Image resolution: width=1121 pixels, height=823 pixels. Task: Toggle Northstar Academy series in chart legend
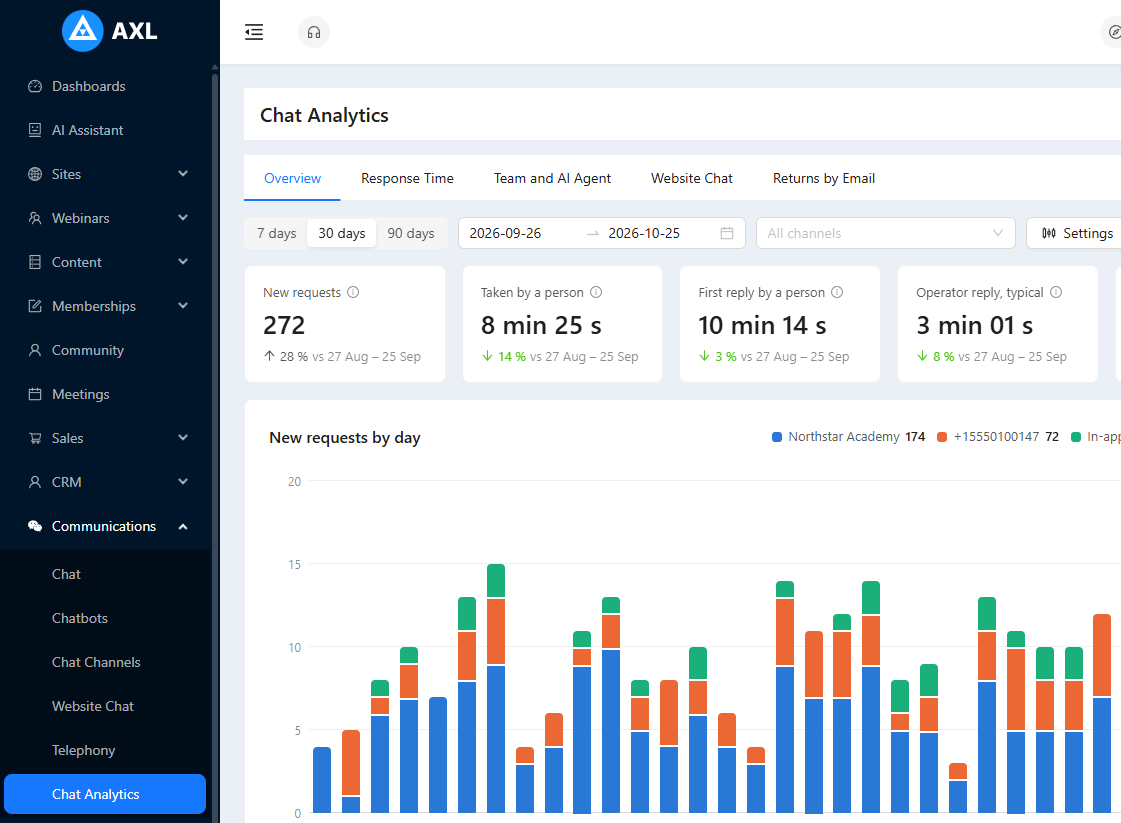pyautogui.click(x=849, y=437)
